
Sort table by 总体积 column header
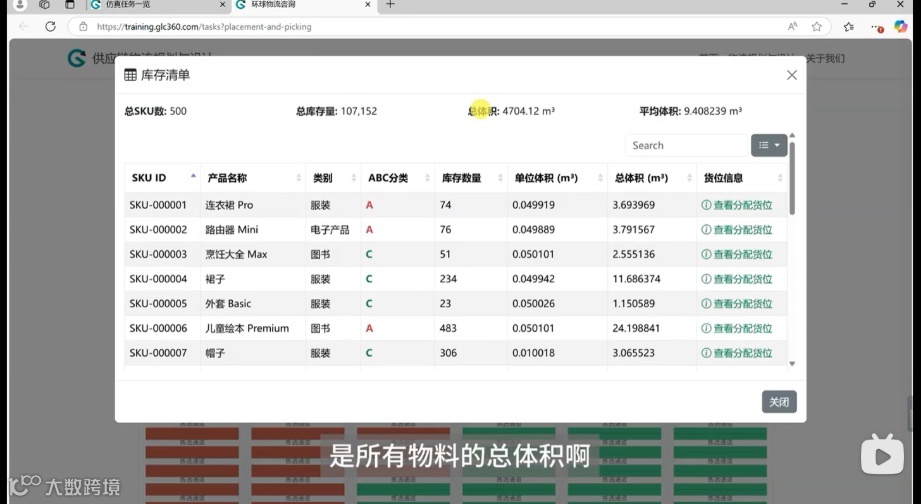[651, 177]
